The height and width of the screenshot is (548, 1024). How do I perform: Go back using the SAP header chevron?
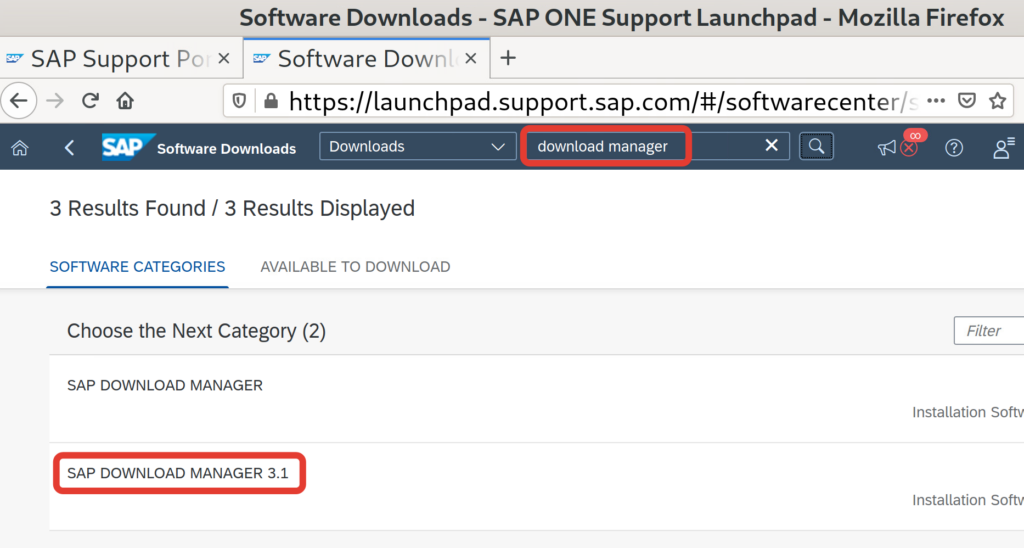69,148
